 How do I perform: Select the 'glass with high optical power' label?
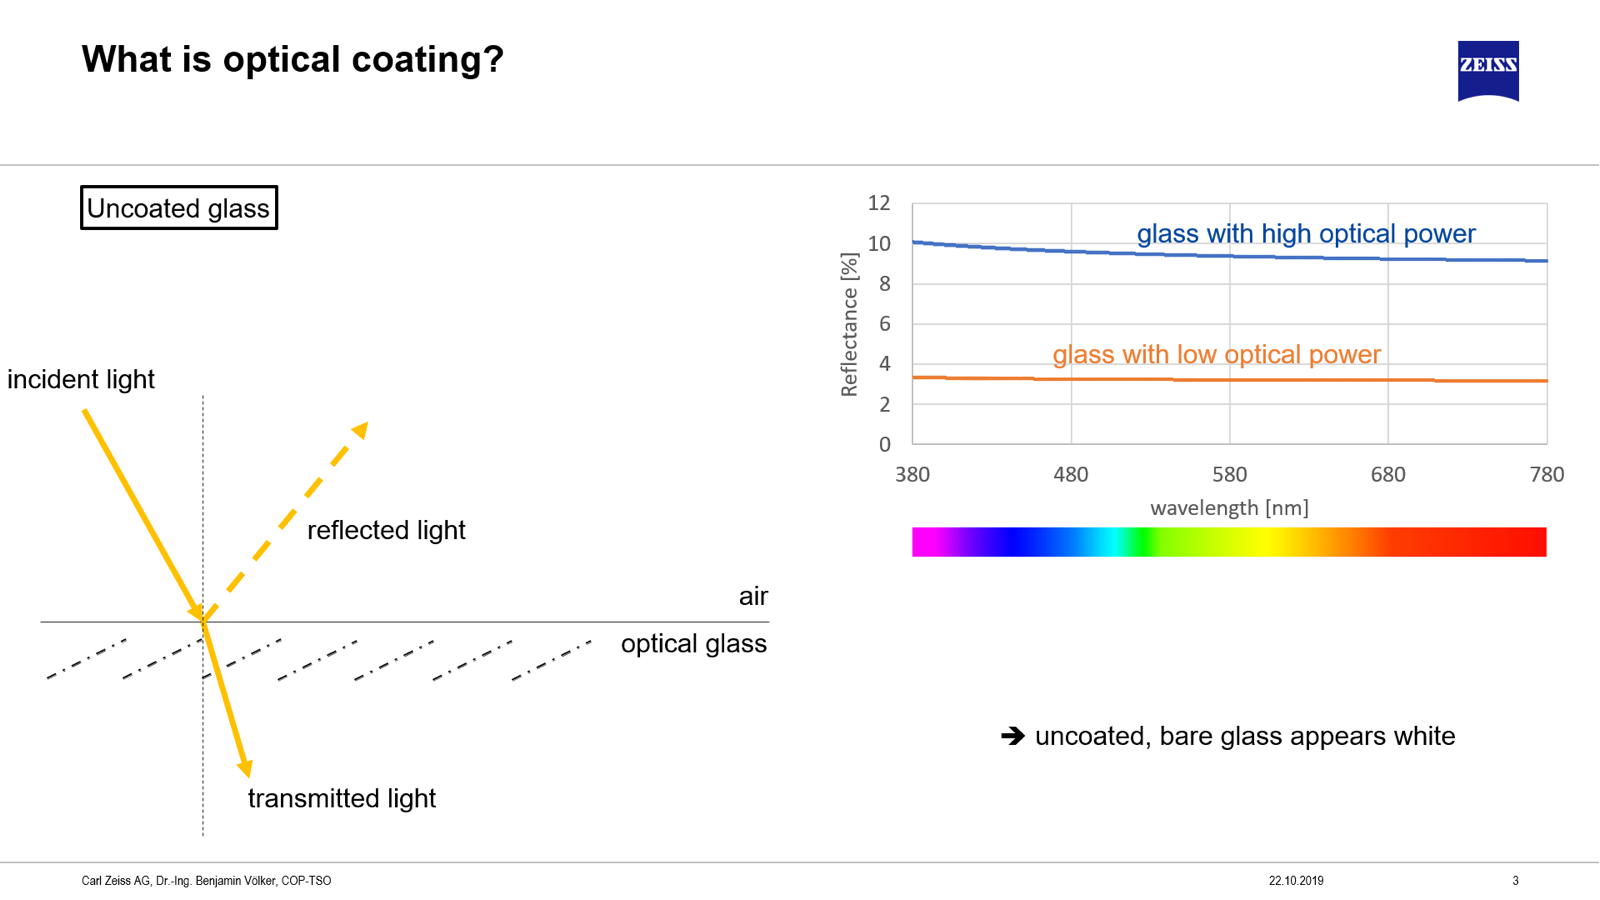tap(1306, 234)
